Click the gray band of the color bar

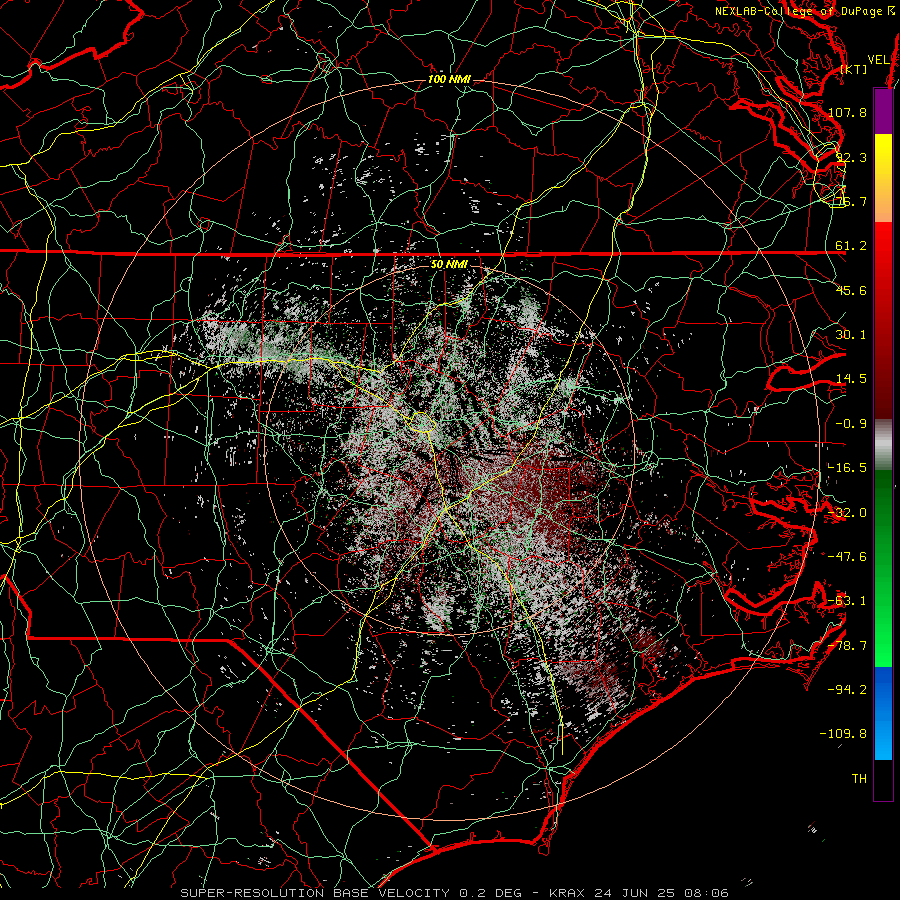883,445
